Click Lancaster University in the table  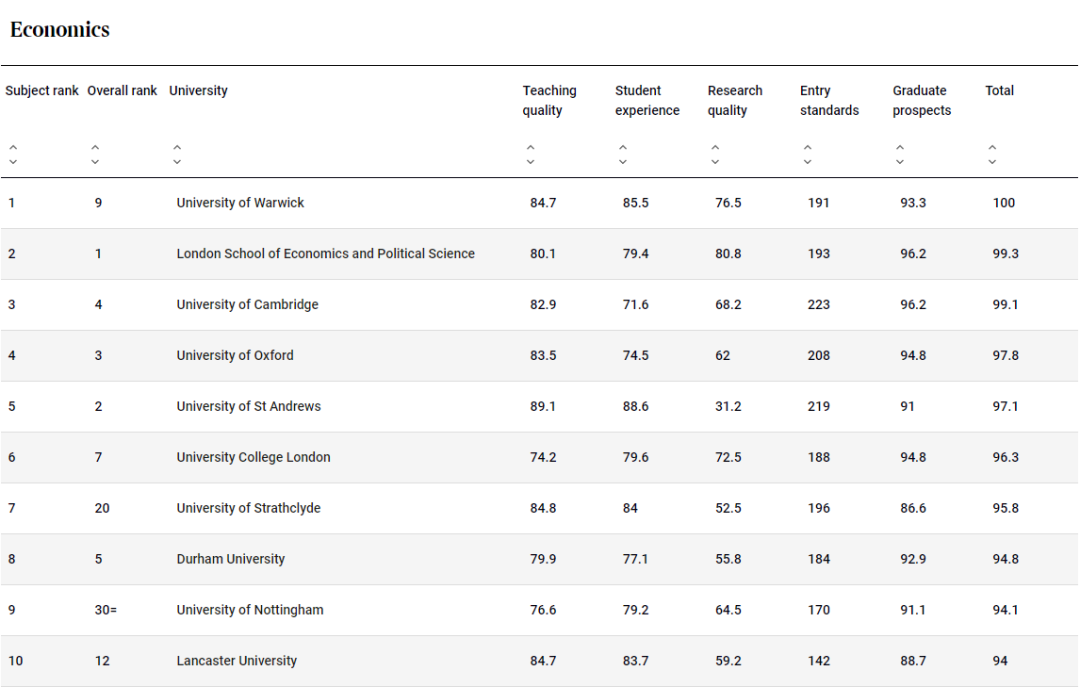[x=236, y=661]
